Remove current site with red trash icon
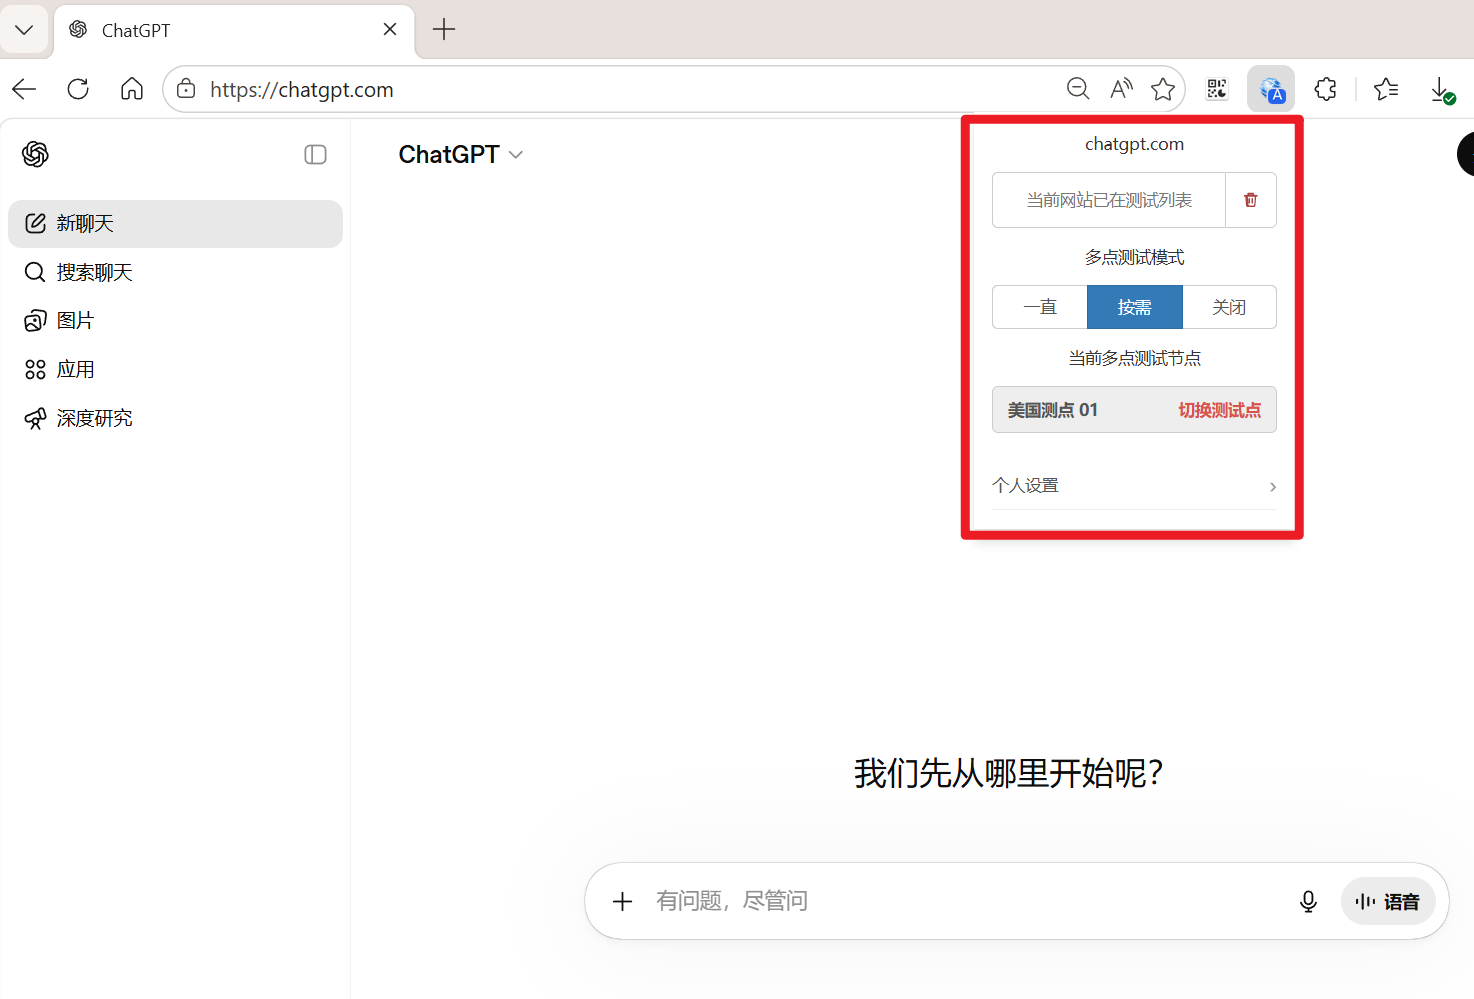The image size is (1474, 999). (x=1250, y=200)
